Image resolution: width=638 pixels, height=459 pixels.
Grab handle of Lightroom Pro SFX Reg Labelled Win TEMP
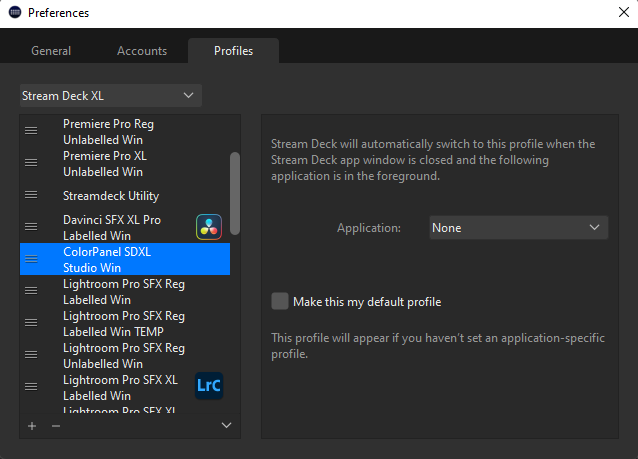click(31, 323)
